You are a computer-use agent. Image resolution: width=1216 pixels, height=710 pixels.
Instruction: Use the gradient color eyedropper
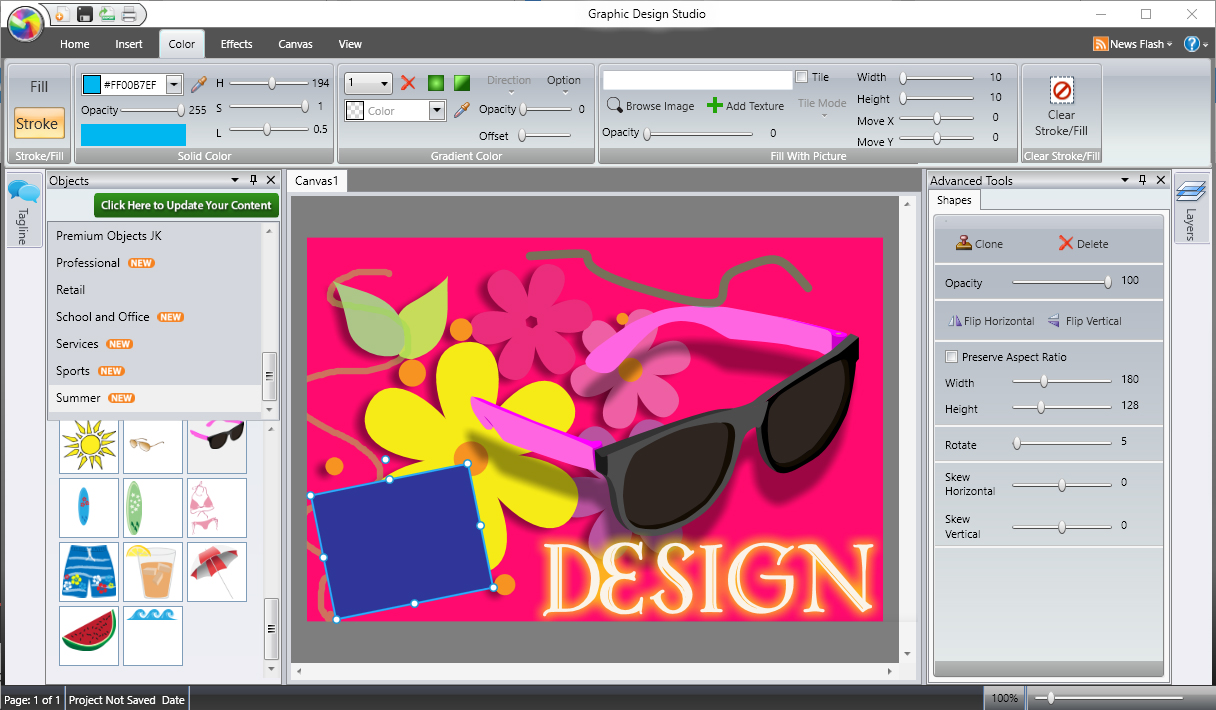coord(461,110)
